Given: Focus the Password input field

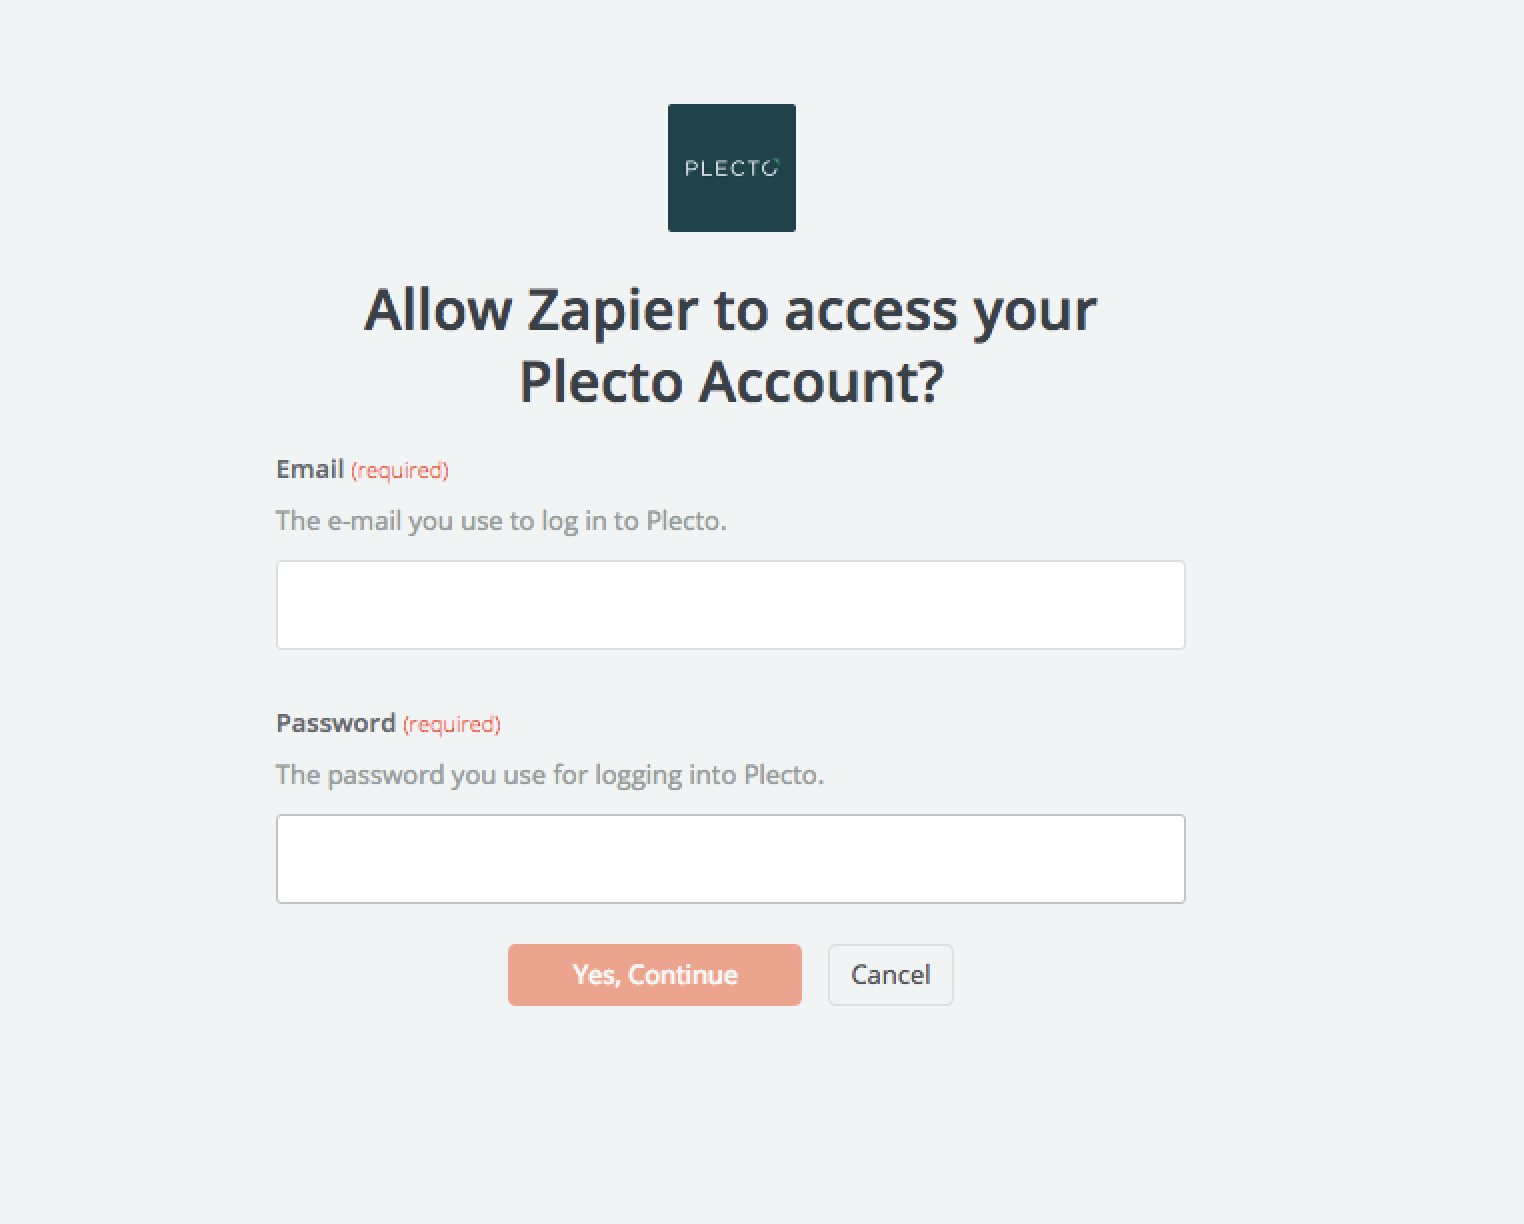Looking at the screenshot, I should pyautogui.click(x=731, y=859).
